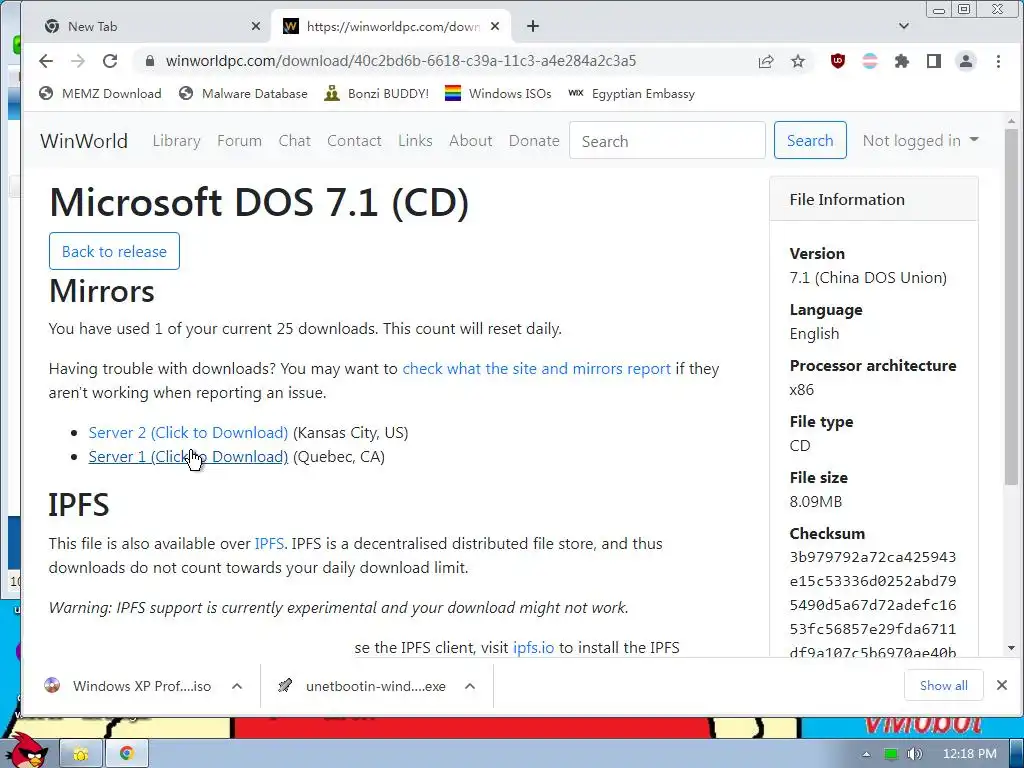The width and height of the screenshot is (1024, 768).
Task: Click the WinWorld site logo
Action: (84, 141)
